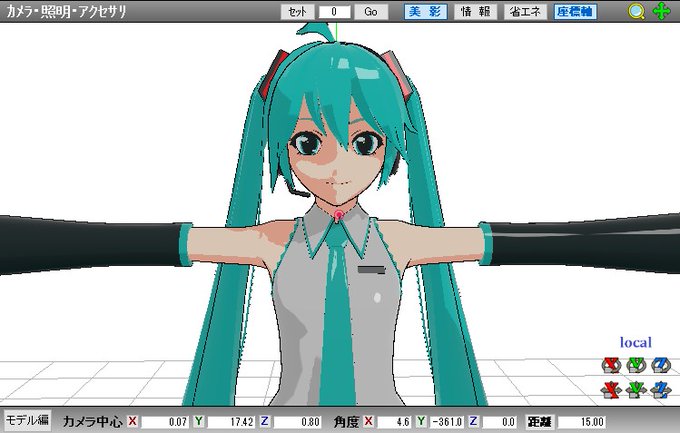Screen dimensions: 680x433
Task: Switch the local coordinate mode label
Action: [635, 342]
